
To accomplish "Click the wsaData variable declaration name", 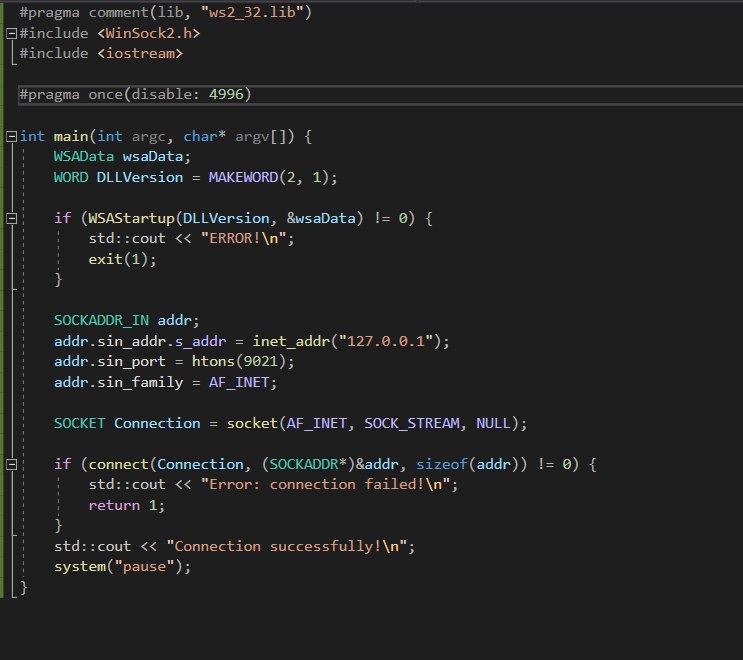I will pyautogui.click(x=153, y=157).
